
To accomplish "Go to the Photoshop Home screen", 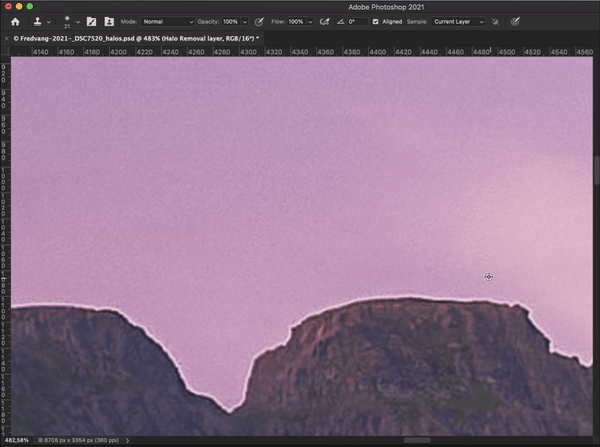I will (15, 22).
